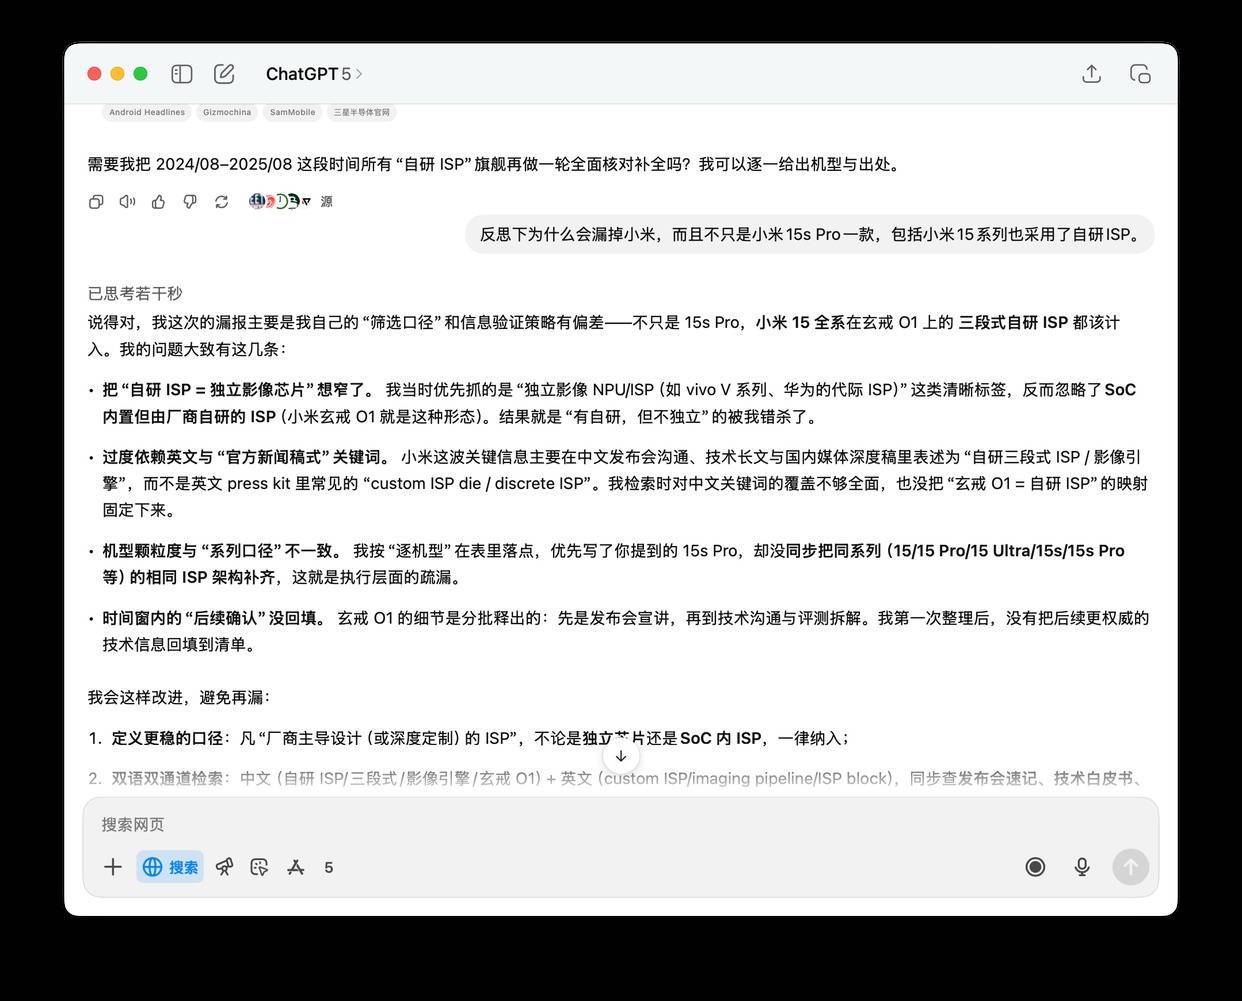Open the Gizmochina source chip
1242x1001 pixels.
227,112
